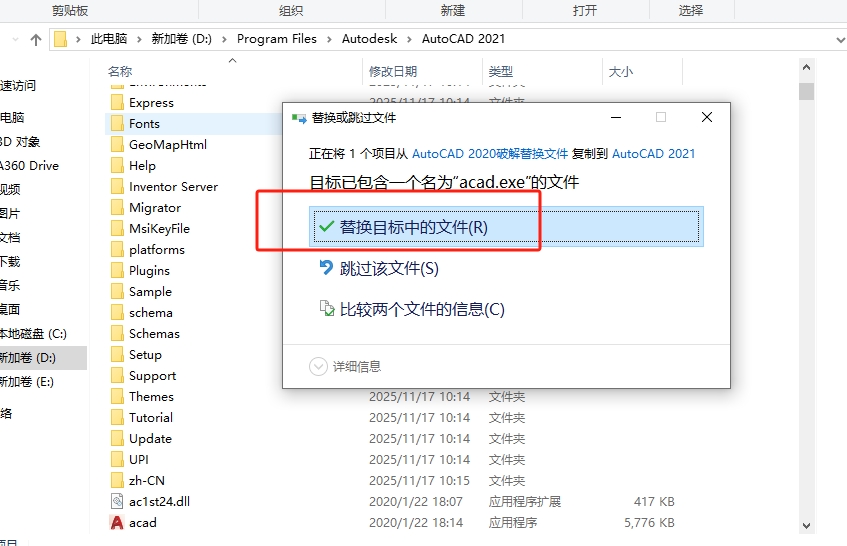Select Themes folder icon
This screenshot has width=847, height=546.
117,396
